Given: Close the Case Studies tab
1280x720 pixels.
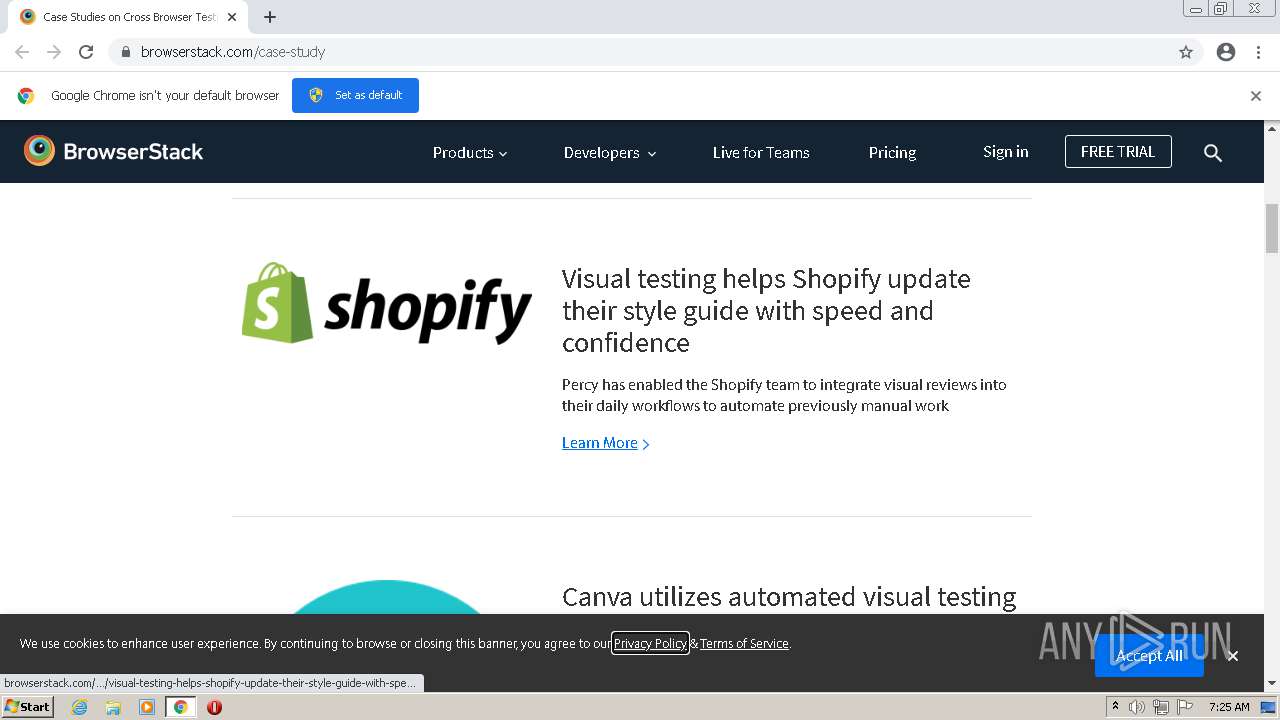Looking at the screenshot, I should coord(232,17).
